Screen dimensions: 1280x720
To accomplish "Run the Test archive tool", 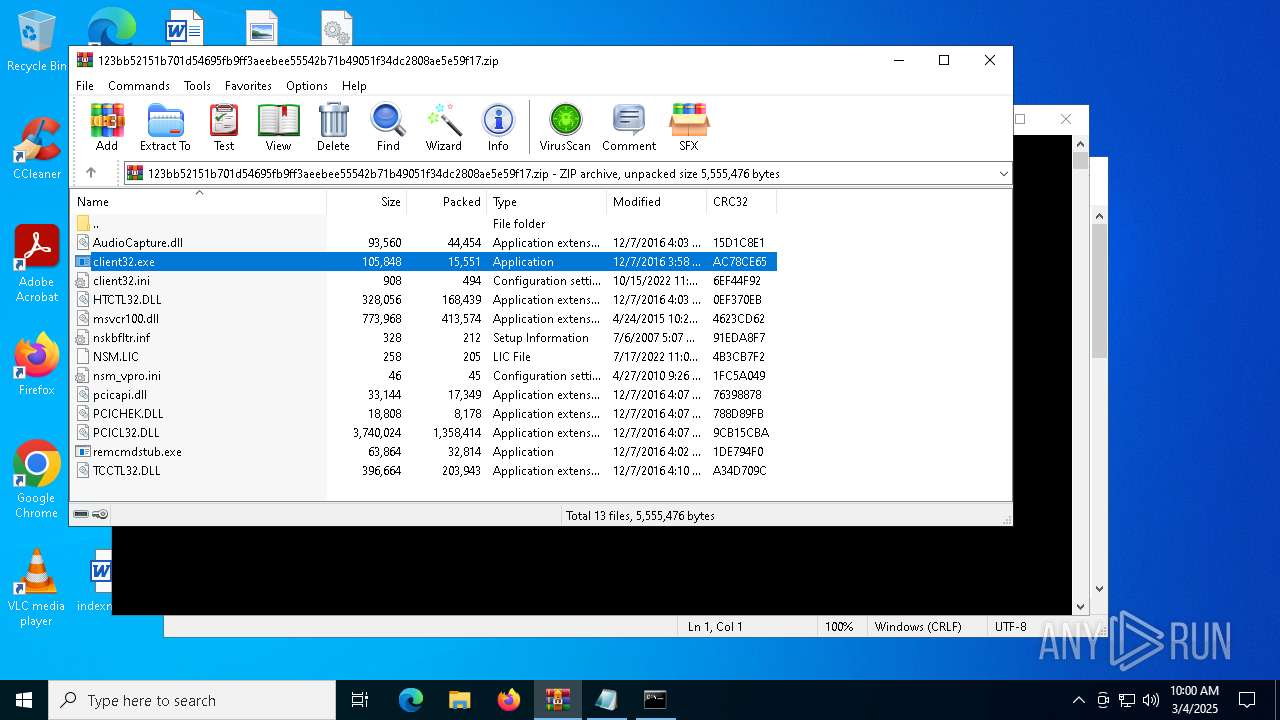I will [224, 127].
